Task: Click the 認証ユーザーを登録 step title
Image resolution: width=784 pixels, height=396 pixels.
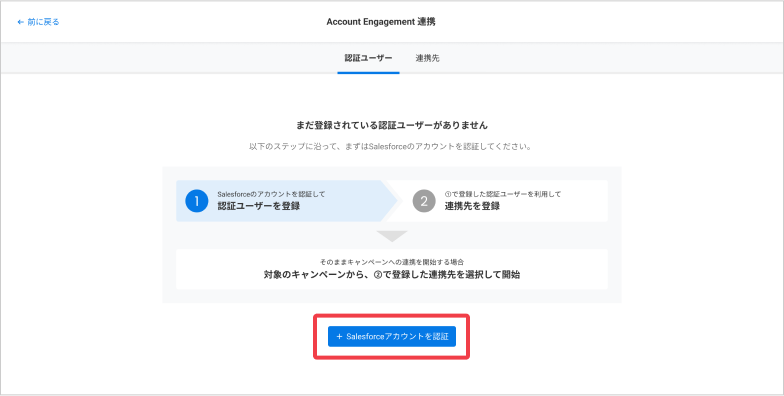Action: point(258,206)
